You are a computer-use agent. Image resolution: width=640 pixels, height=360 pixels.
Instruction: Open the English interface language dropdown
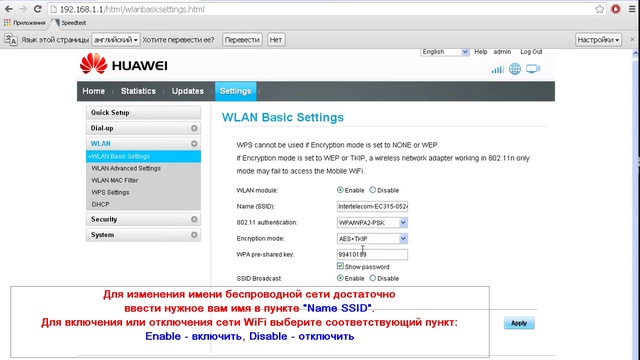pyautogui.click(x=444, y=52)
